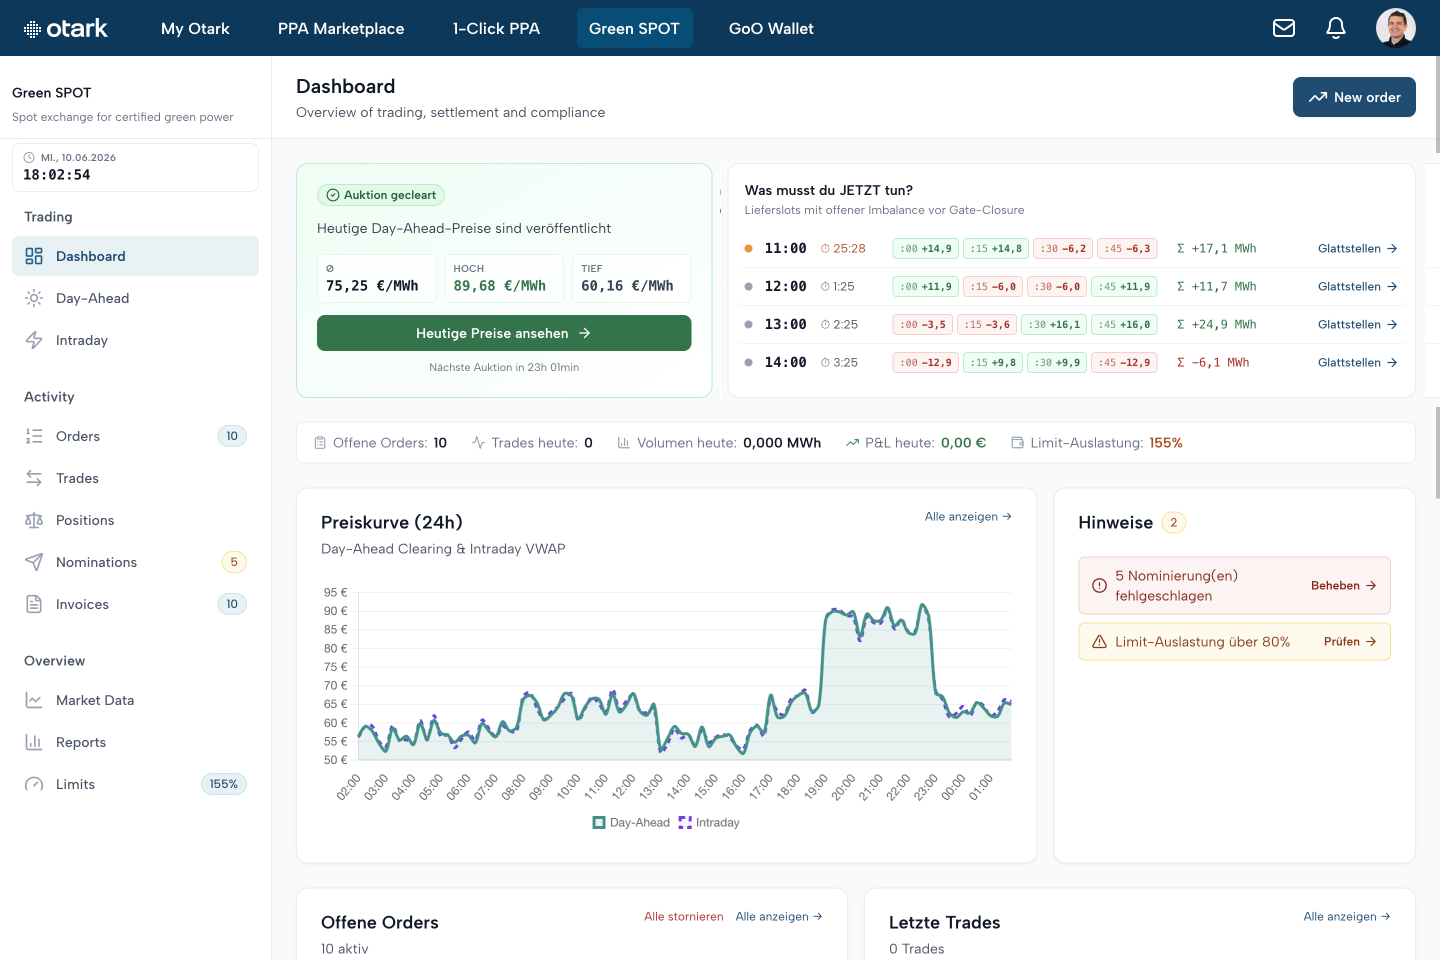Toggle the Day-Ahead legend entry
The height and width of the screenshot is (960, 1440).
click(631, 822)
